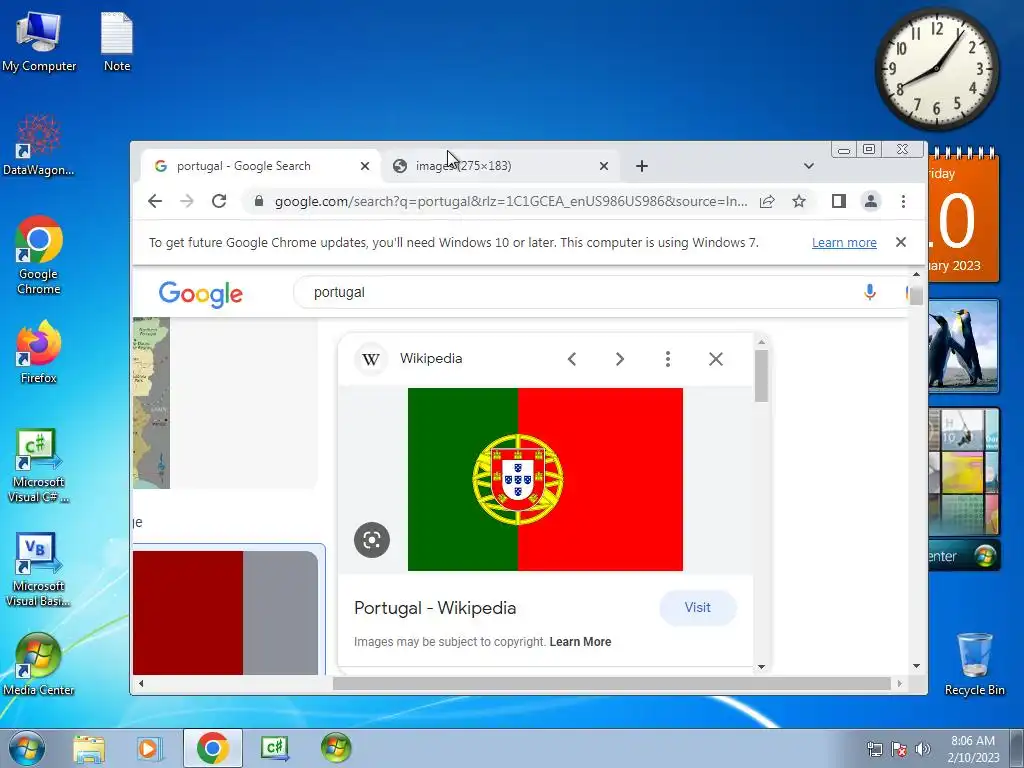The height and width of the screenshot is (768, 1024).
Task: Open Chrome side panel icon
Action: [x=839, y=201]
